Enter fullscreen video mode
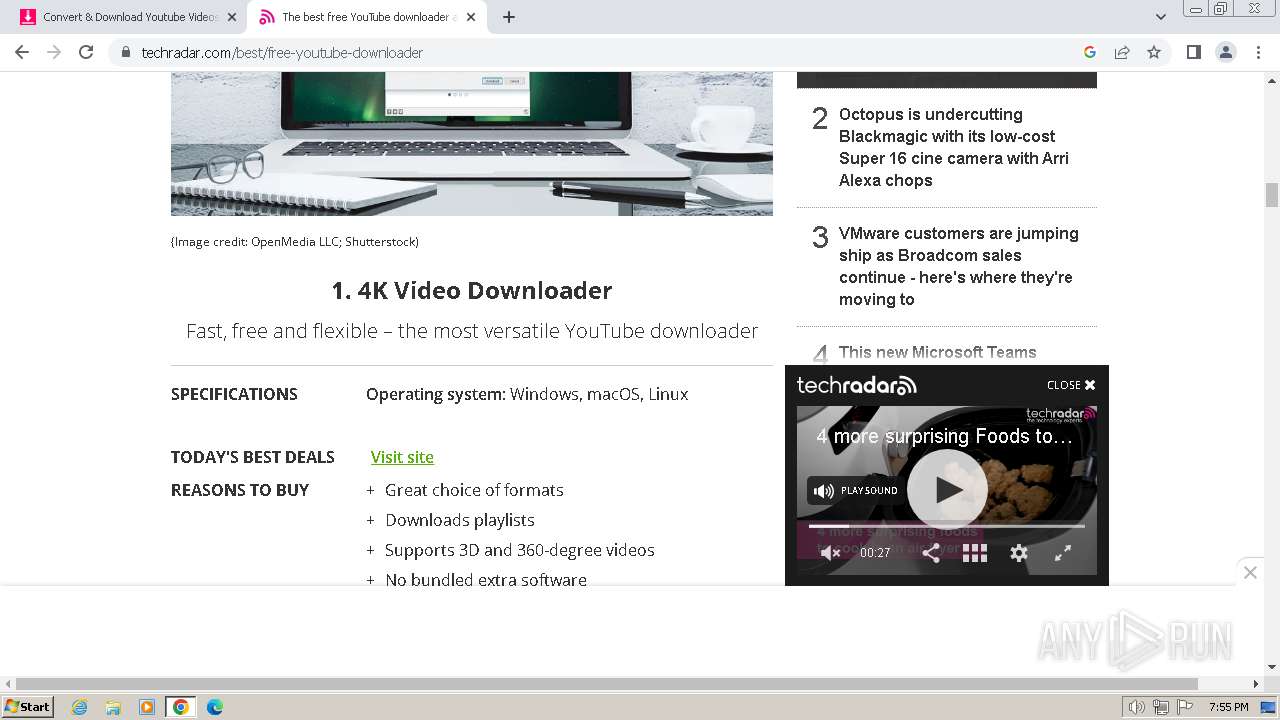 pyautogui.click(x=1063, y=553)
